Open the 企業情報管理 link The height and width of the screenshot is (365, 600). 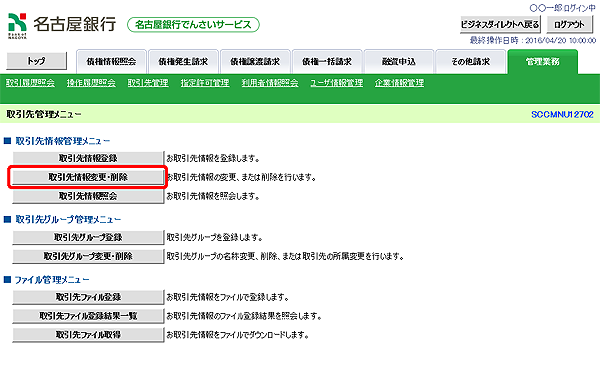point(399,83)
